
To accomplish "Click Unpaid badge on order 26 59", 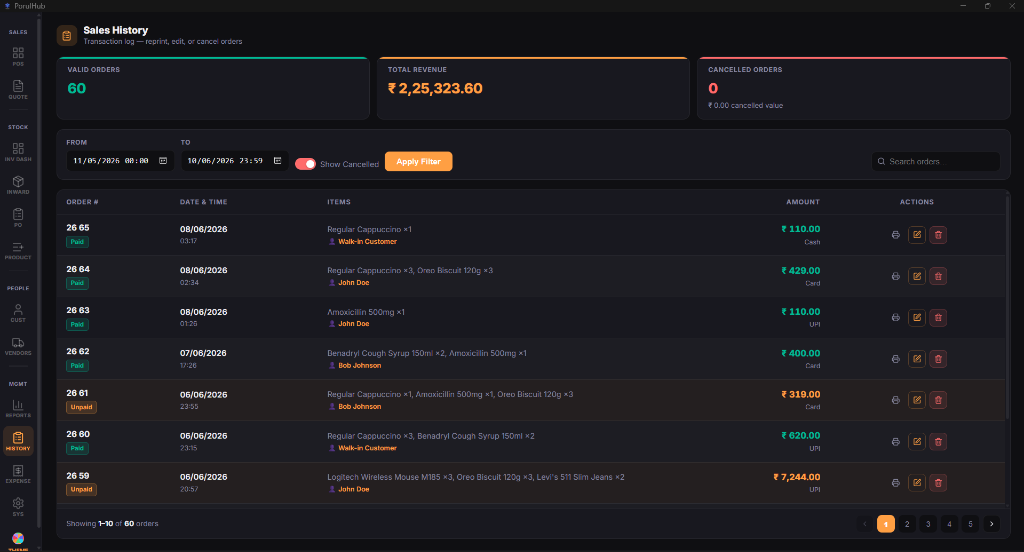I will click(82, 489).
